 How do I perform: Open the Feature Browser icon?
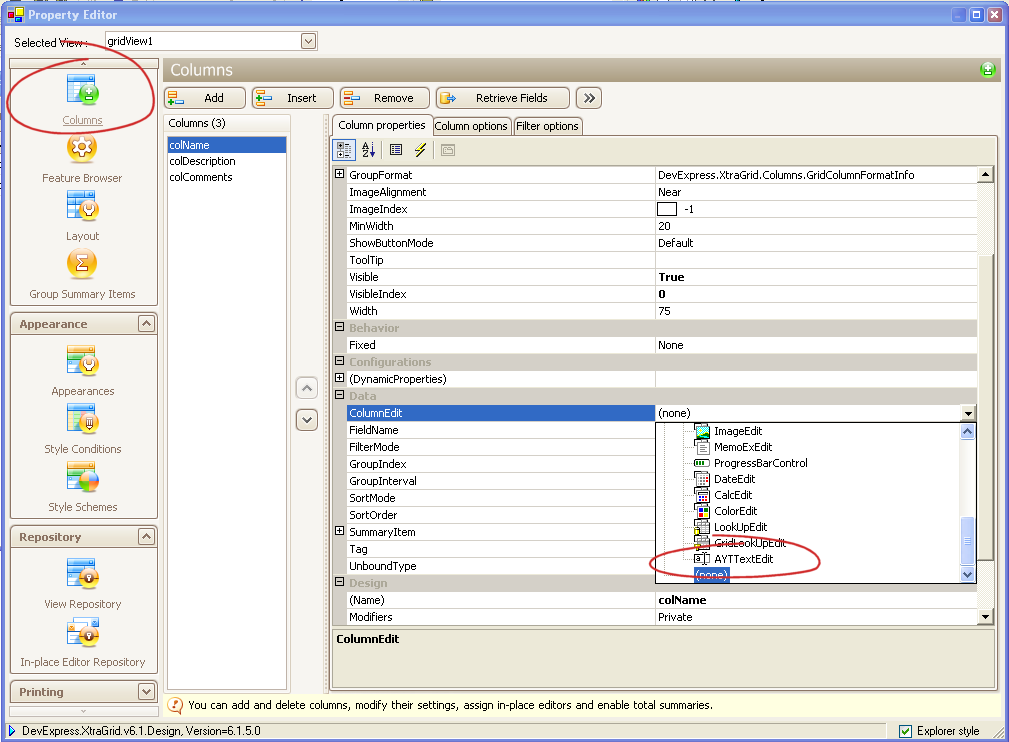(x=82, y=148)
